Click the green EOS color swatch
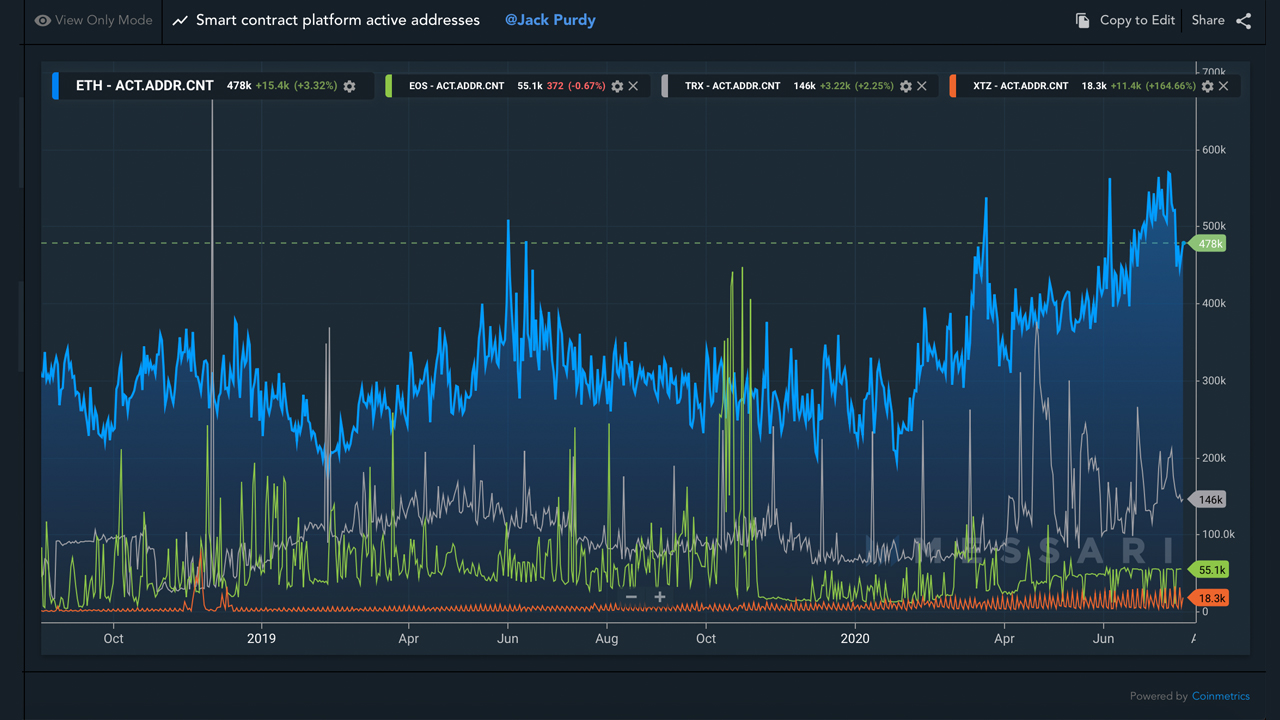The width and height of the screenshot is (1280, 720). click(389, 86)
